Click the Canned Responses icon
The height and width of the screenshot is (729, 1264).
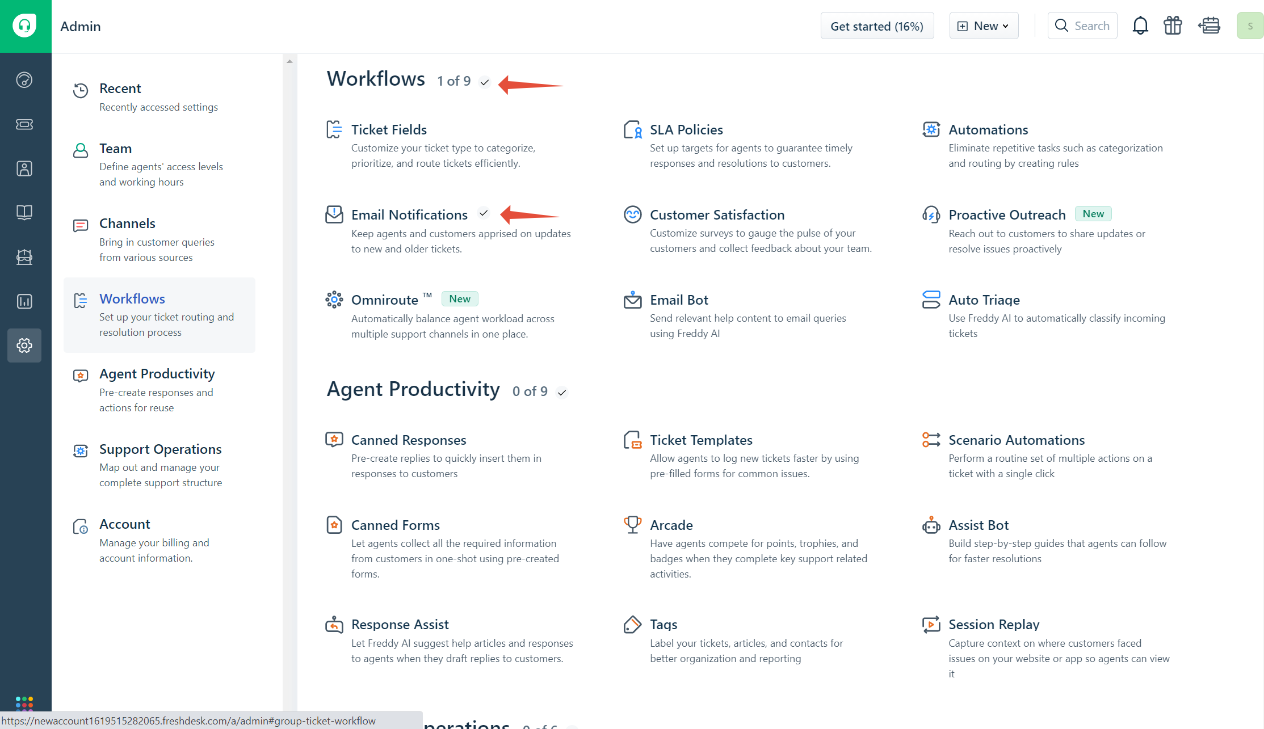pyautogui.click(x=335, y=440)
